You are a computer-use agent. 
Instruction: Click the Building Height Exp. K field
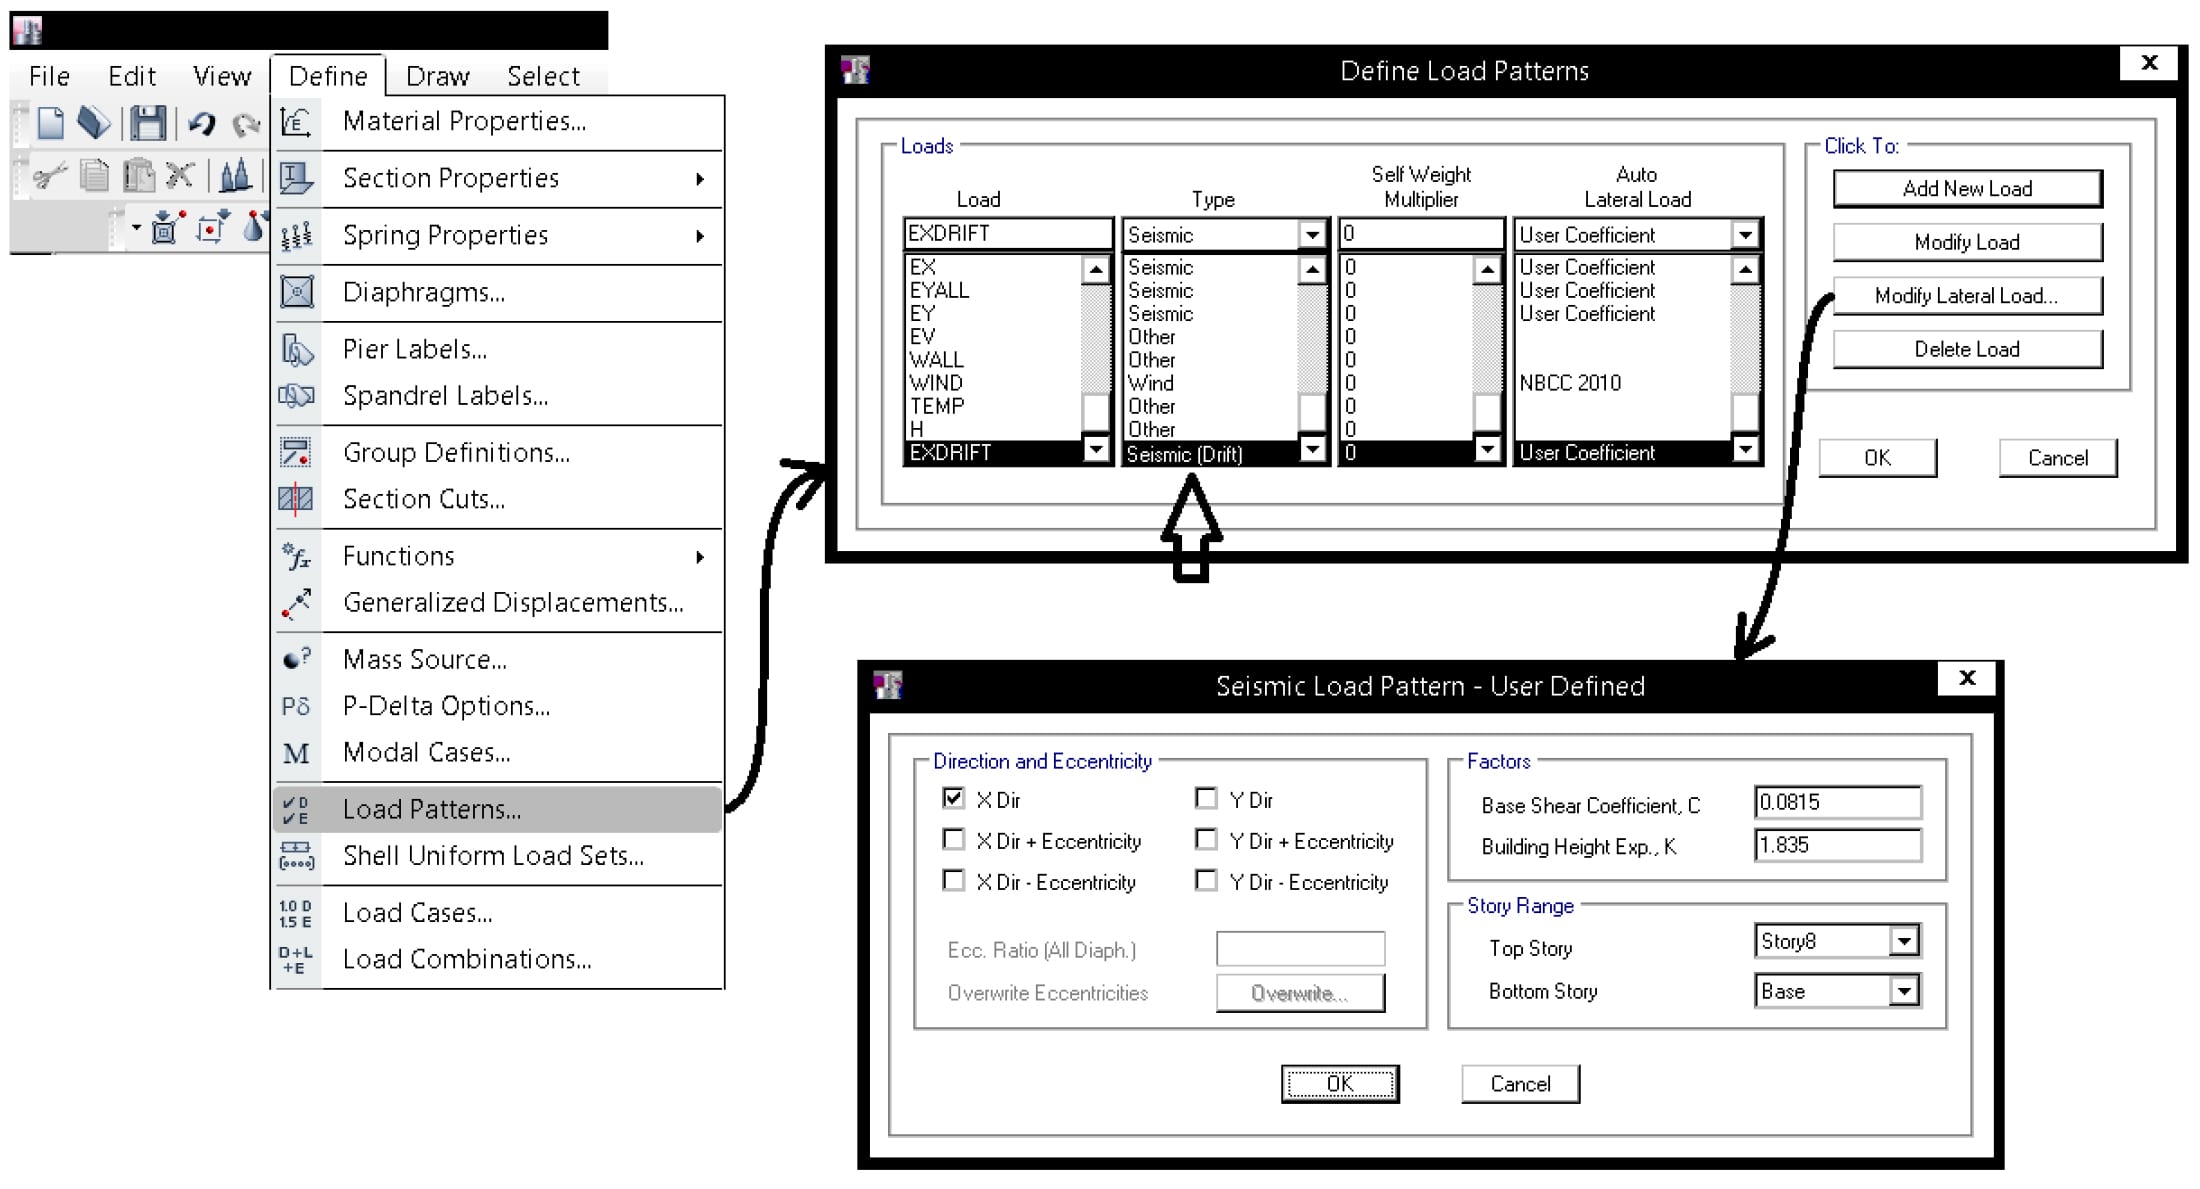pyautogui.click(x=1837, y=845)
